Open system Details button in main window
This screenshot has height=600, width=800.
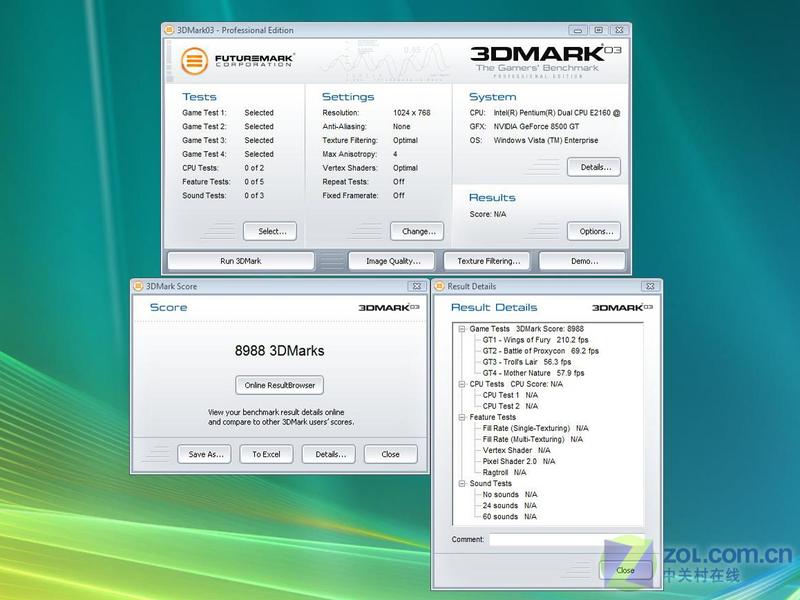pyautogui.click(x=594, y=167)
